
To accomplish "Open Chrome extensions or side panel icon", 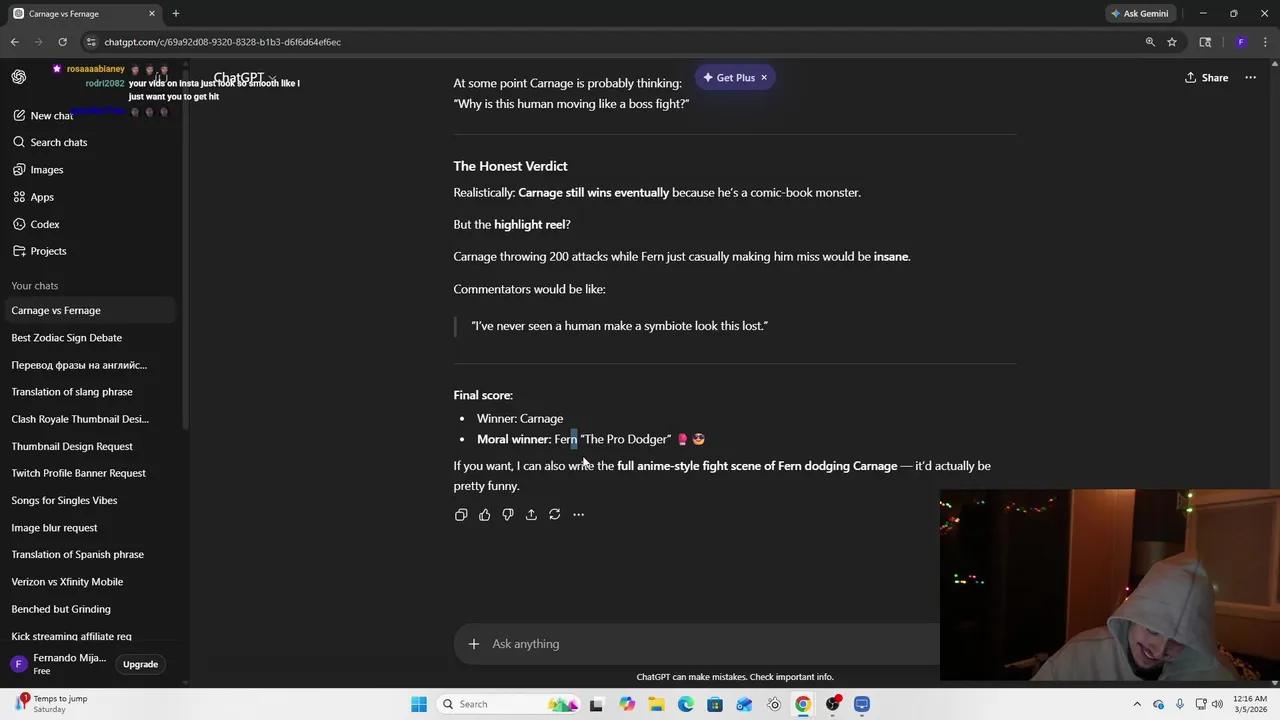I will pyautogui.click(x=1205, y=42).
